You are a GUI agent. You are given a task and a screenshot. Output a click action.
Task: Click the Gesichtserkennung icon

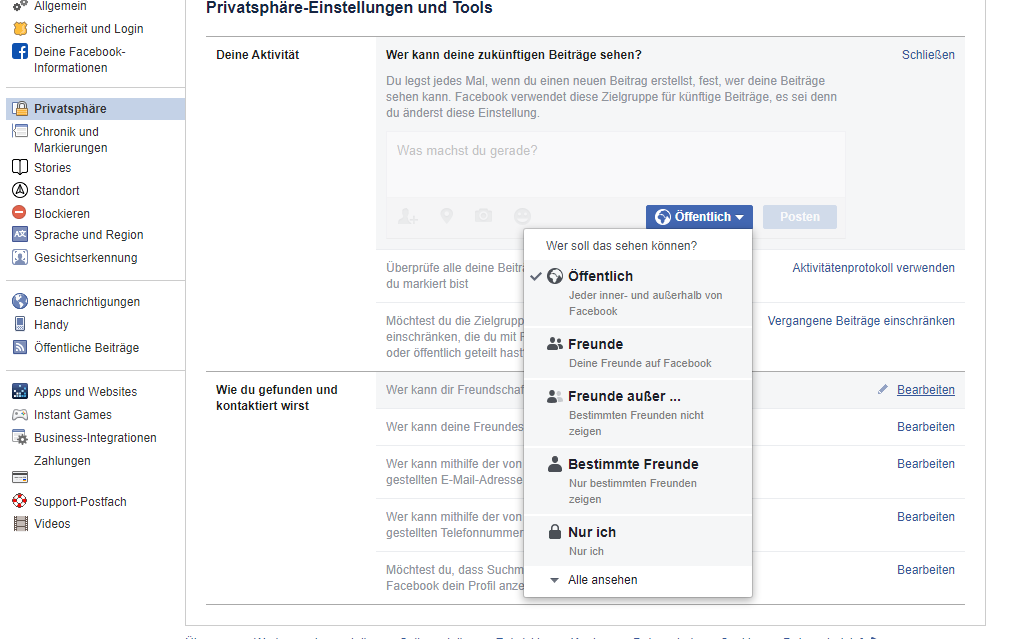coord(19,257)
